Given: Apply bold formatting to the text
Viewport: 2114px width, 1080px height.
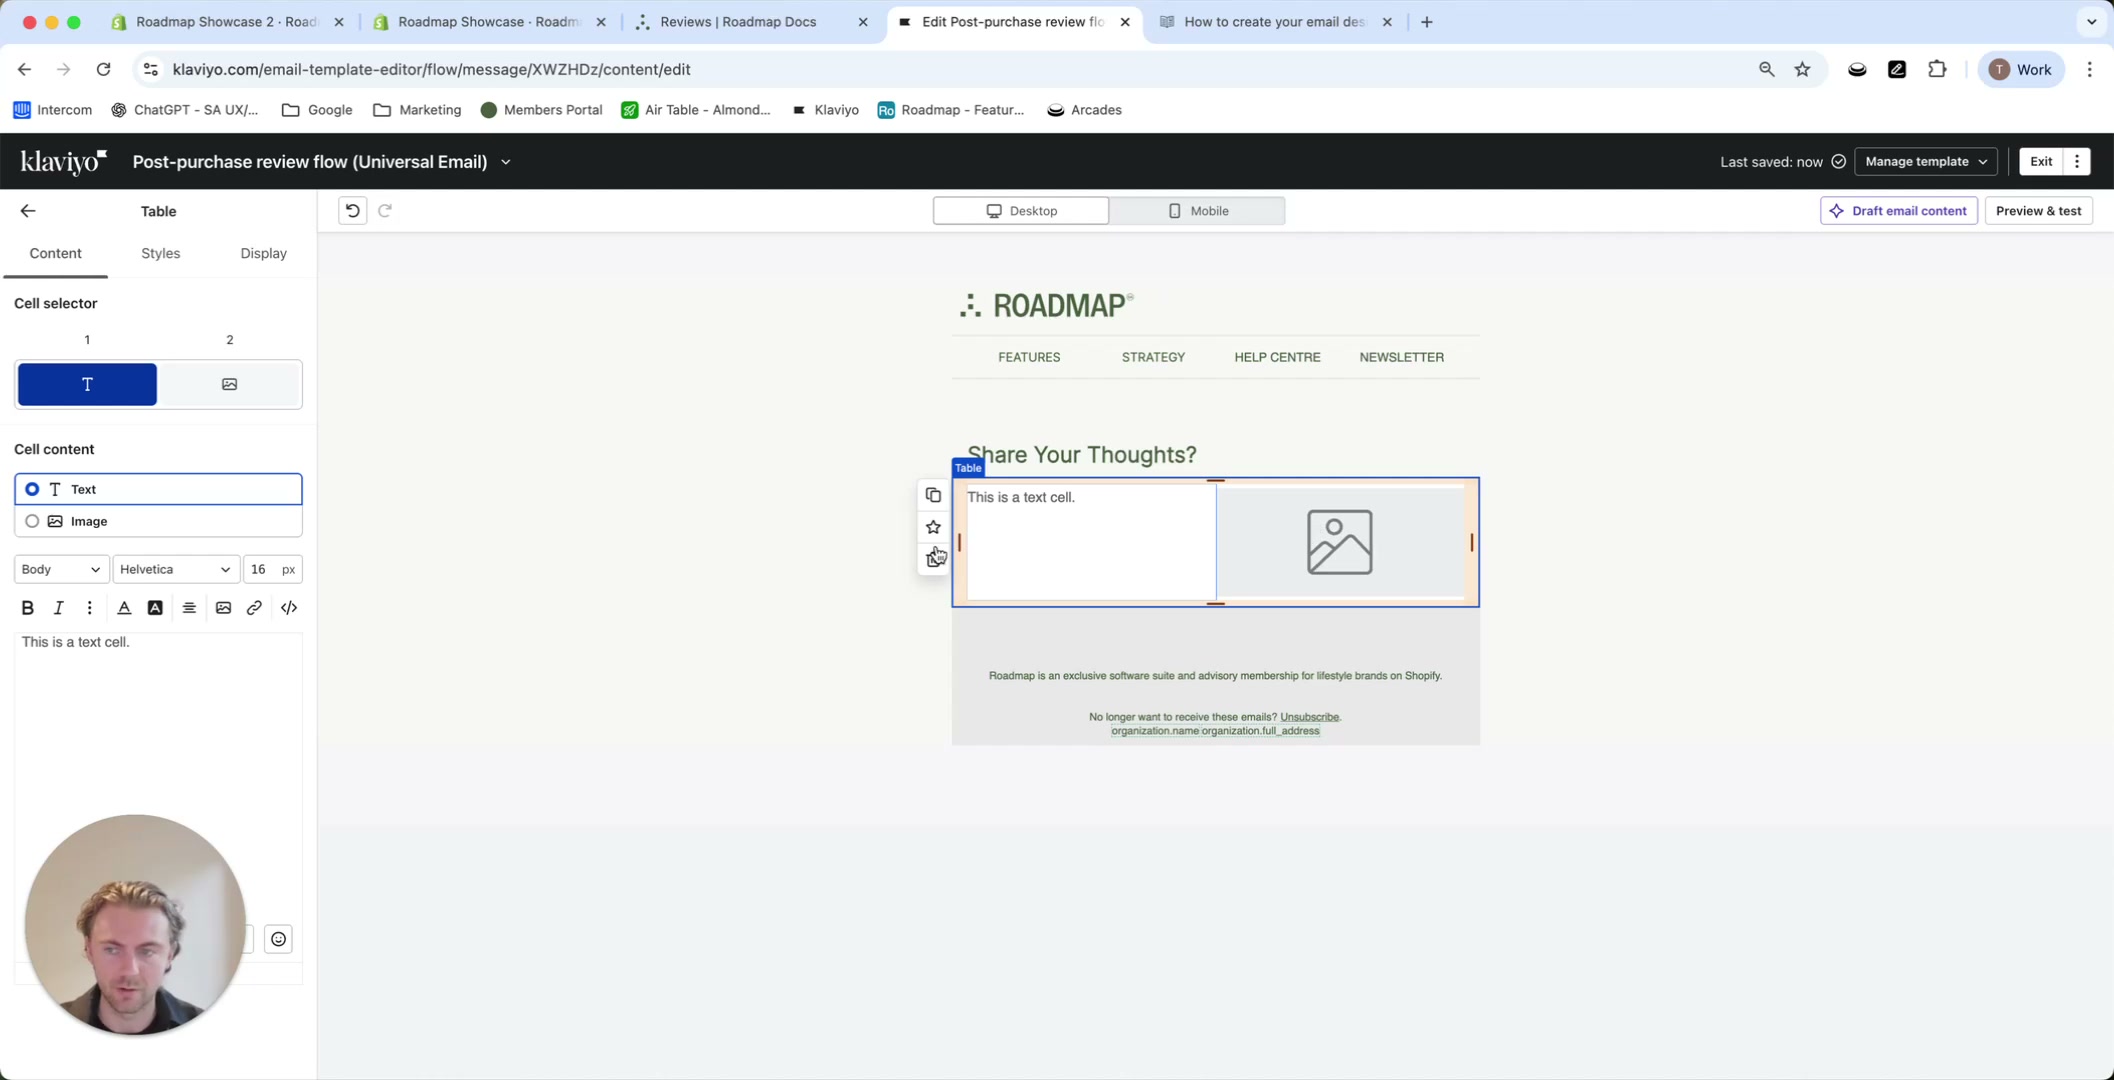Looking at the screenshot, I should [x=27, y=607].
